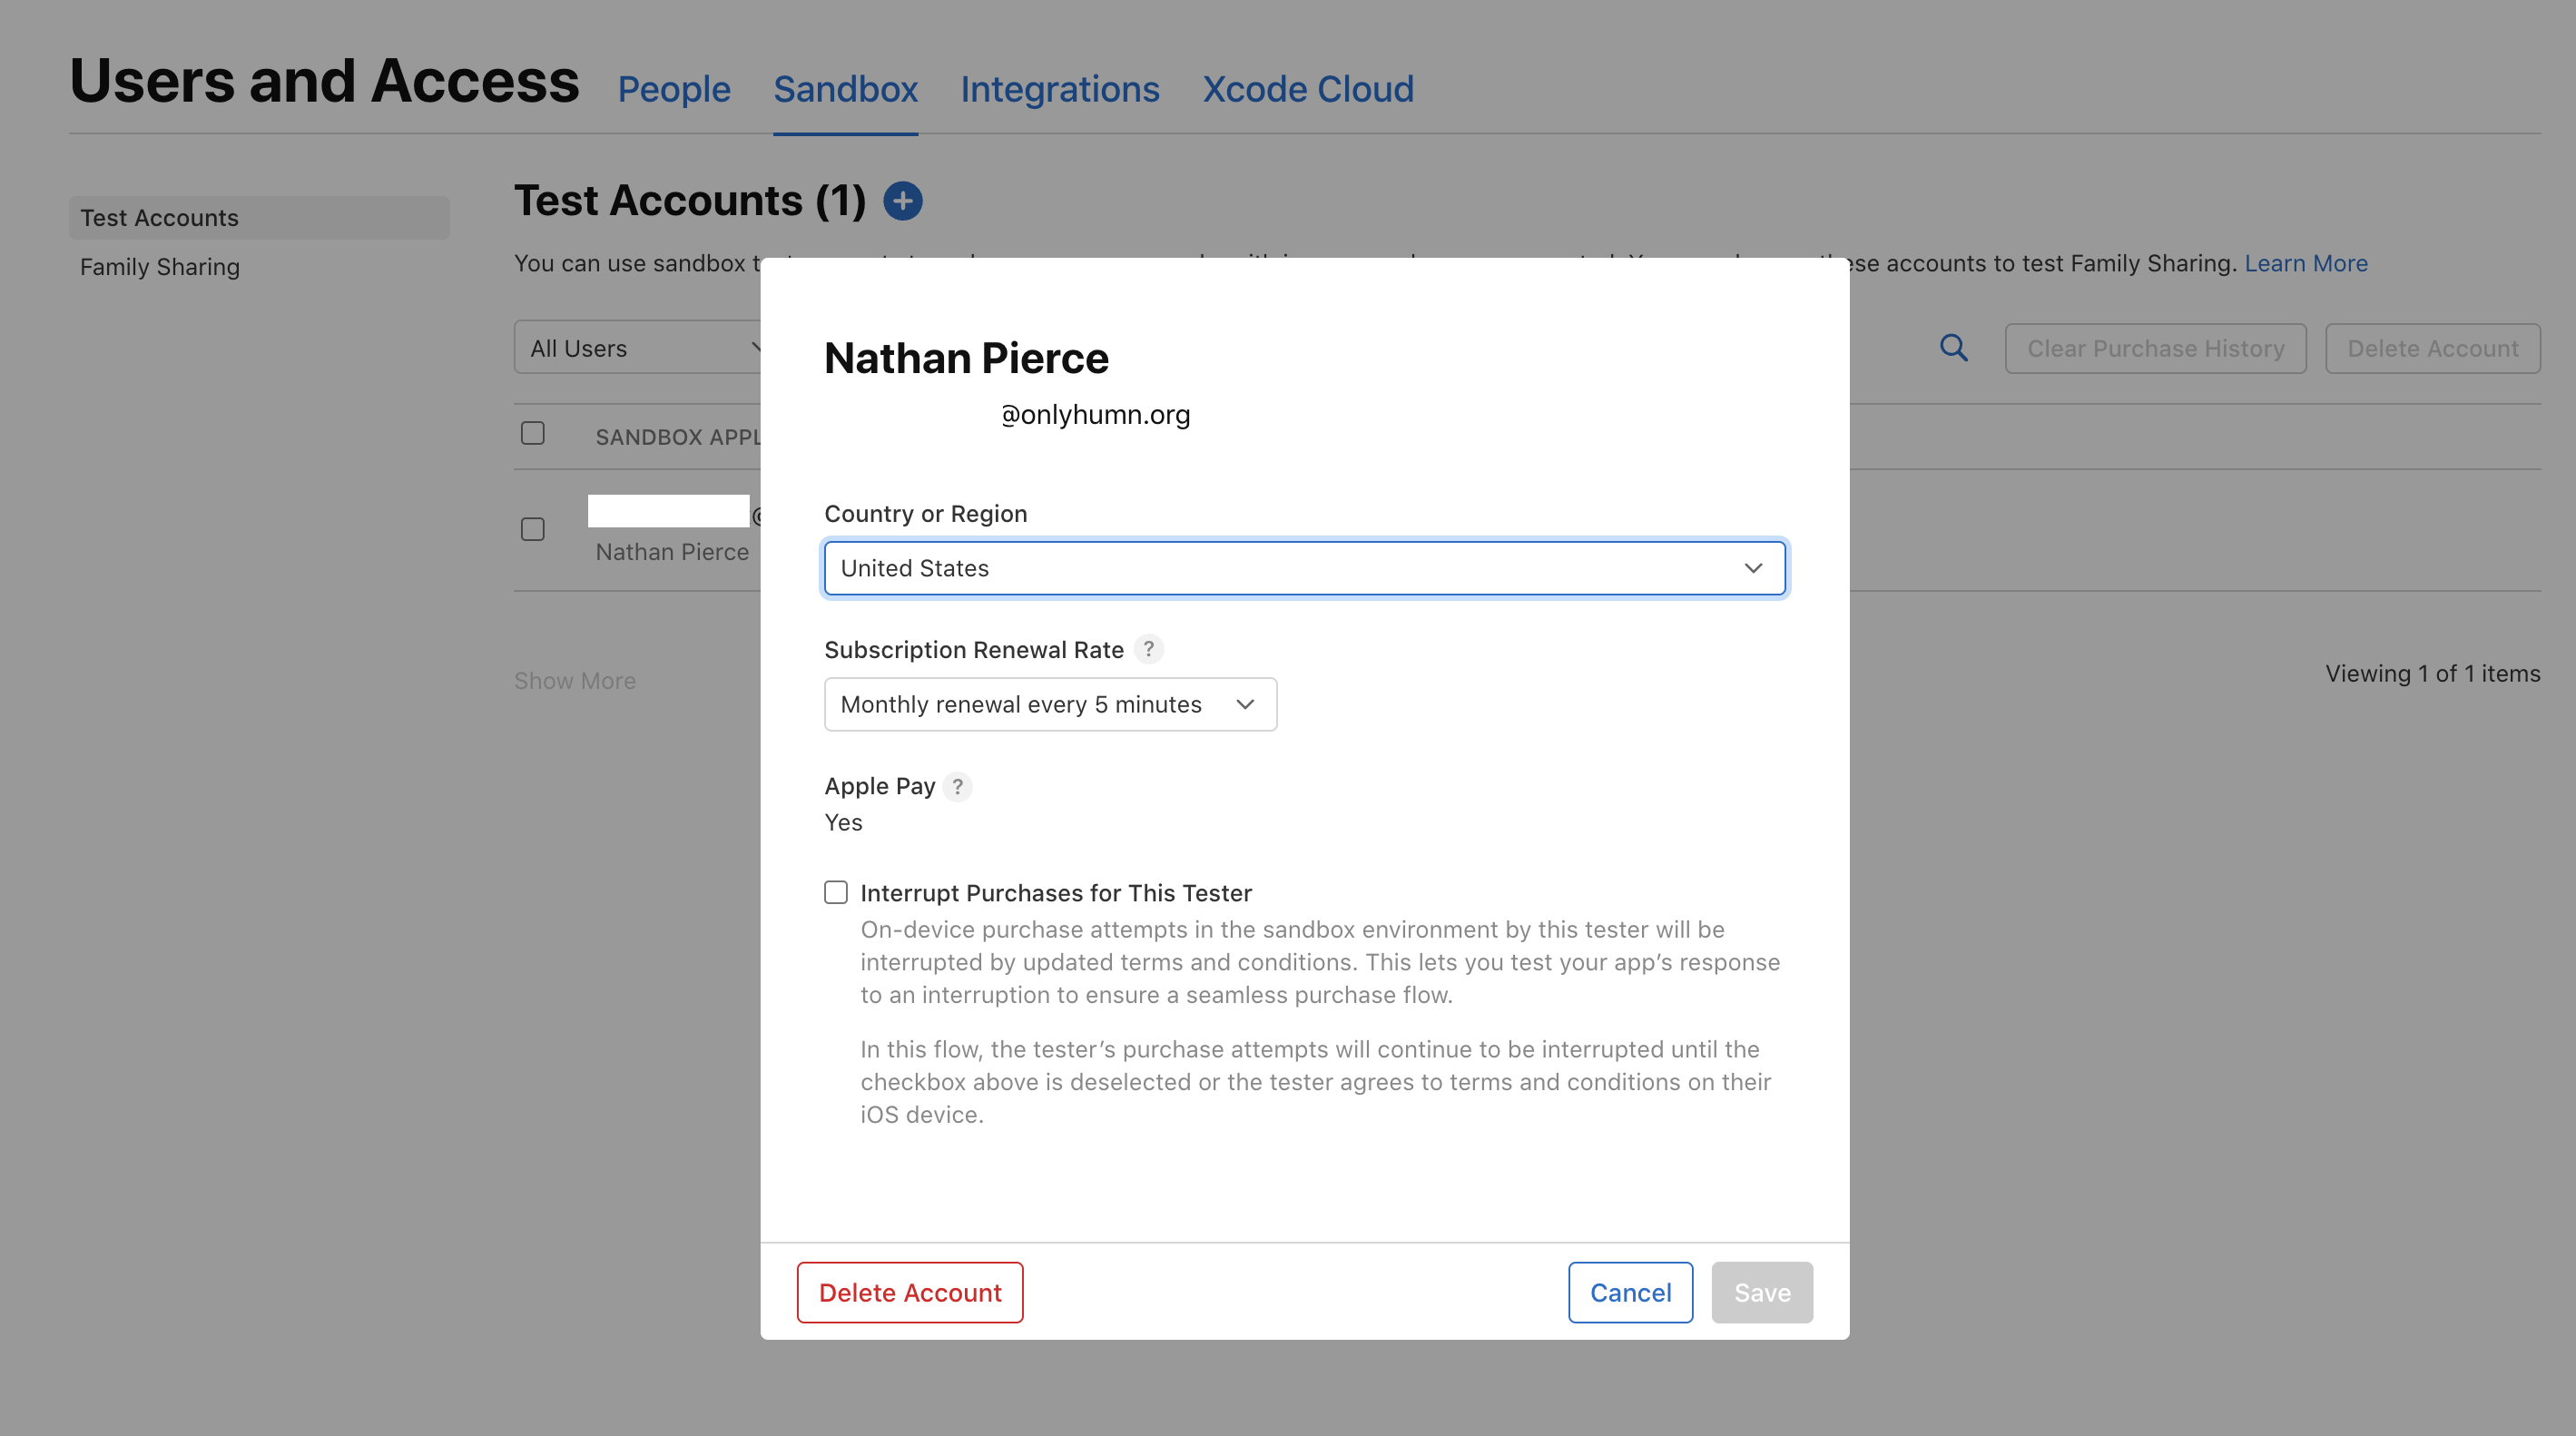Click Apple Pay help question mark icon
The height and width of the screenshot is (1436, 2576).
tap(957, 786)
